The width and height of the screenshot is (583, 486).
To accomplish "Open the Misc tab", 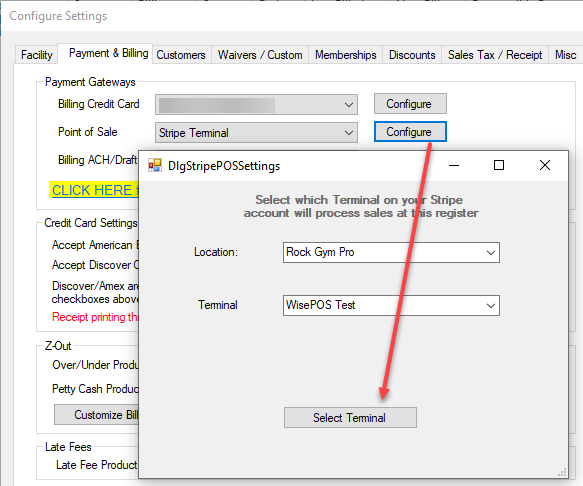I will pos(565,55).
